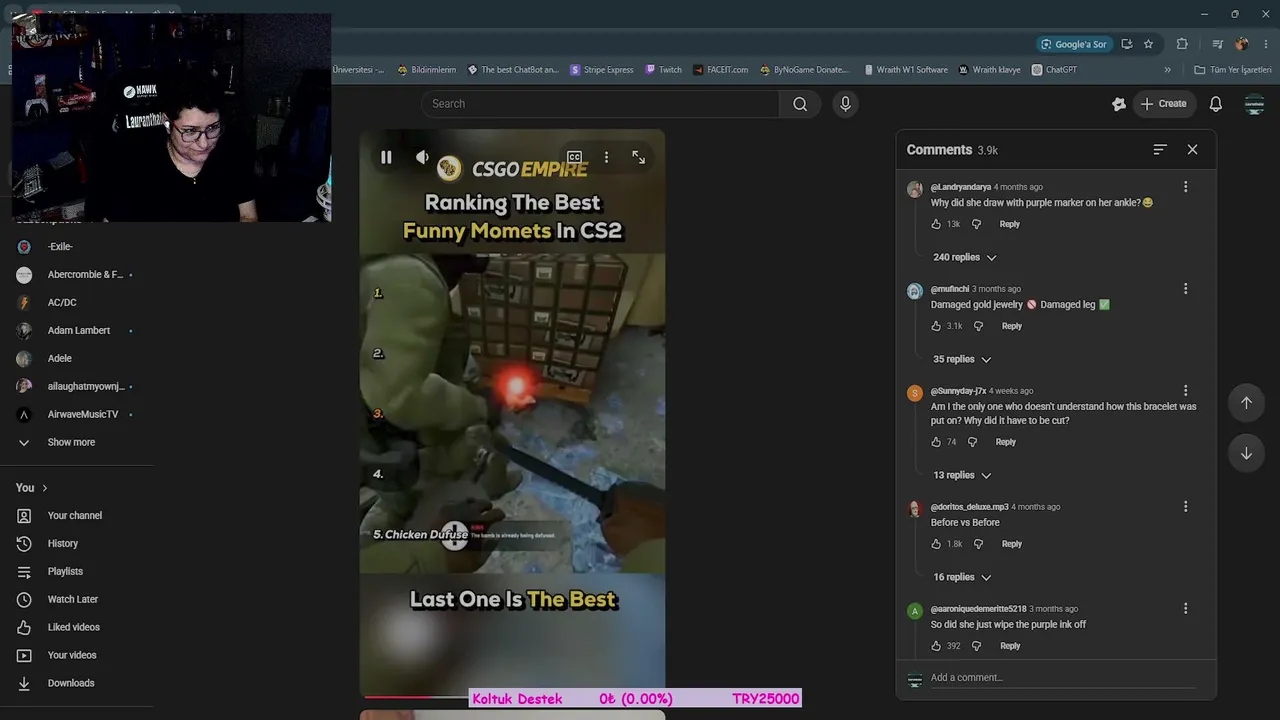Reply to @aaroniquedemeritte5218's comment
This screenshot has height=720, width=1280.
pyautogui.click(x=1010, y=646)
